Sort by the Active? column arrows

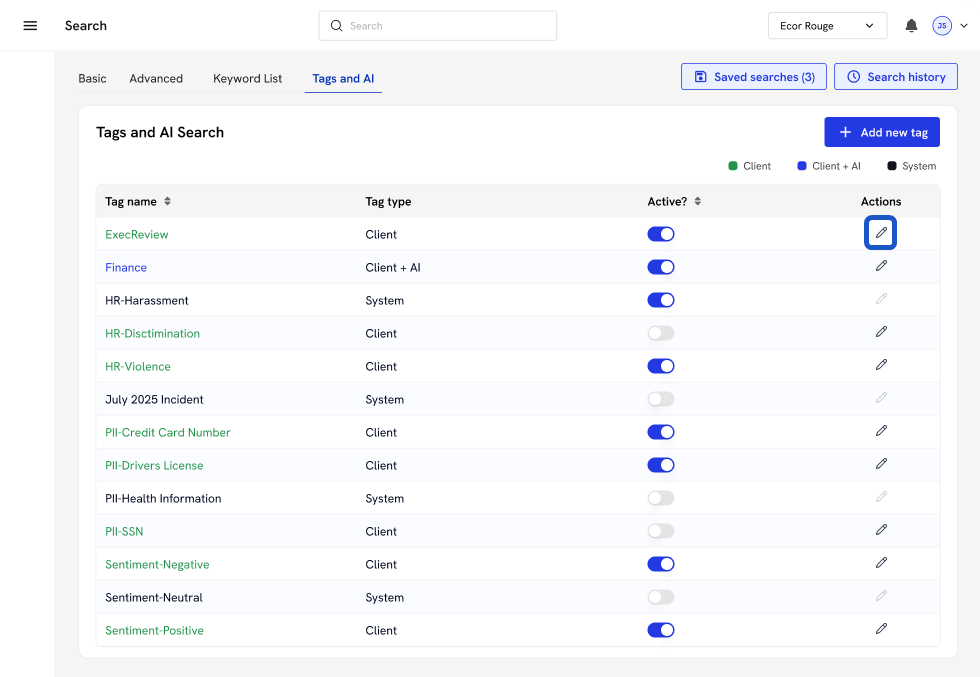pos(697,201)
